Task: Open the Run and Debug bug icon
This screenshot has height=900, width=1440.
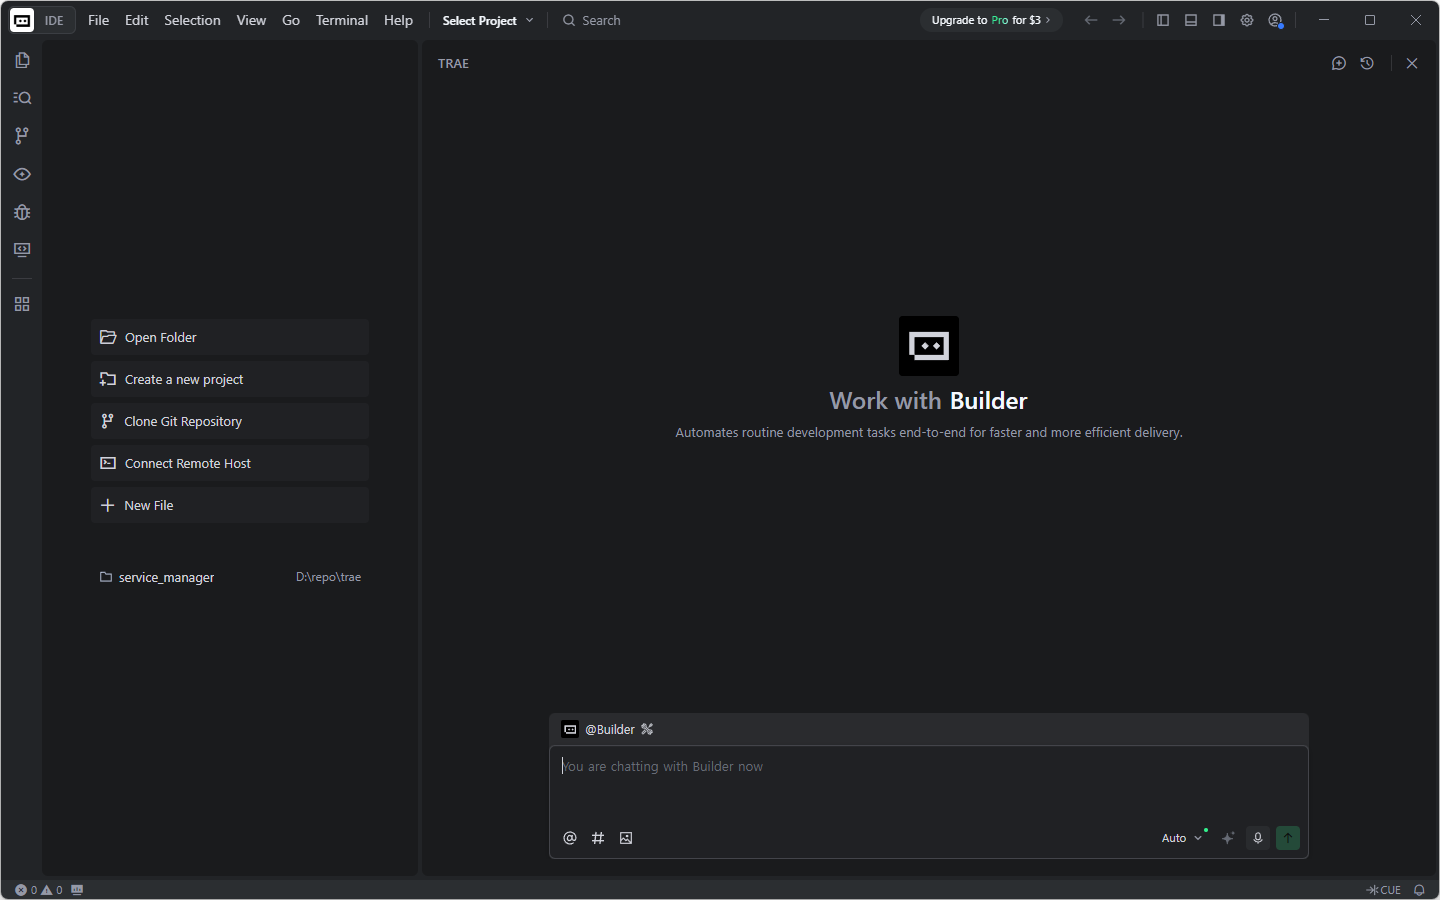Action: (x=22, y=212)
